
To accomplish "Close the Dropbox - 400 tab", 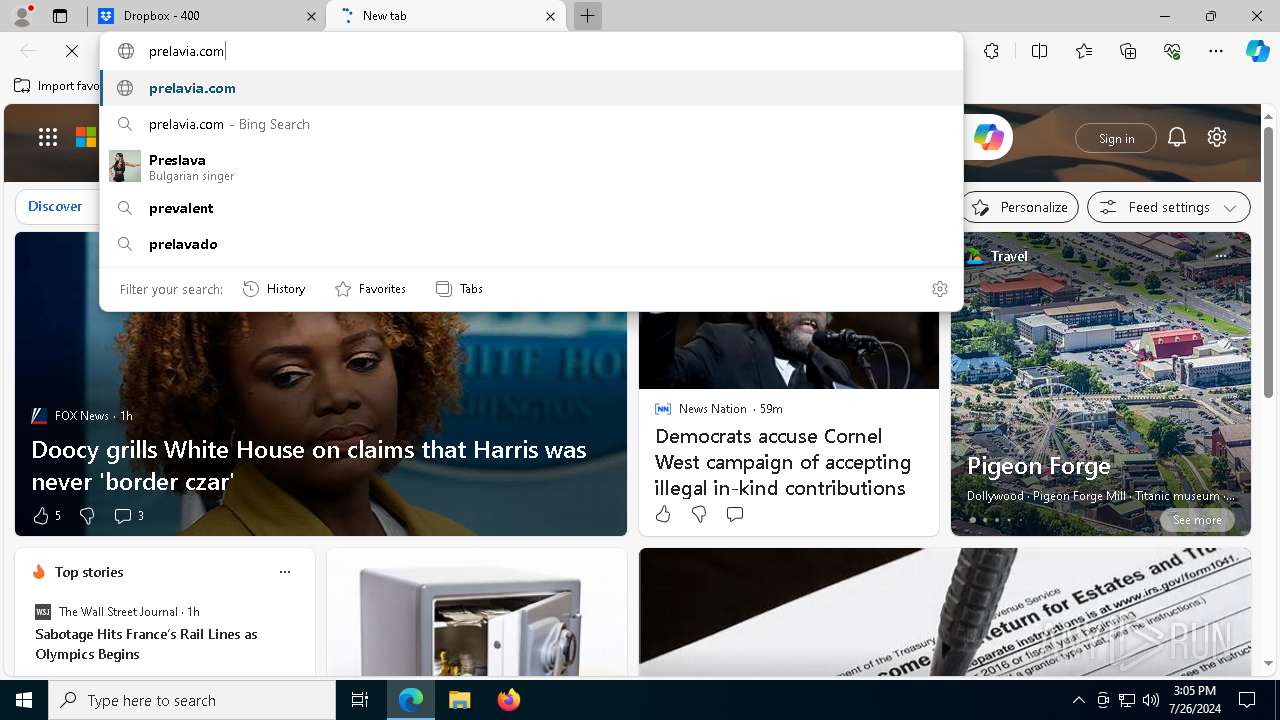I will click(312, 16).
